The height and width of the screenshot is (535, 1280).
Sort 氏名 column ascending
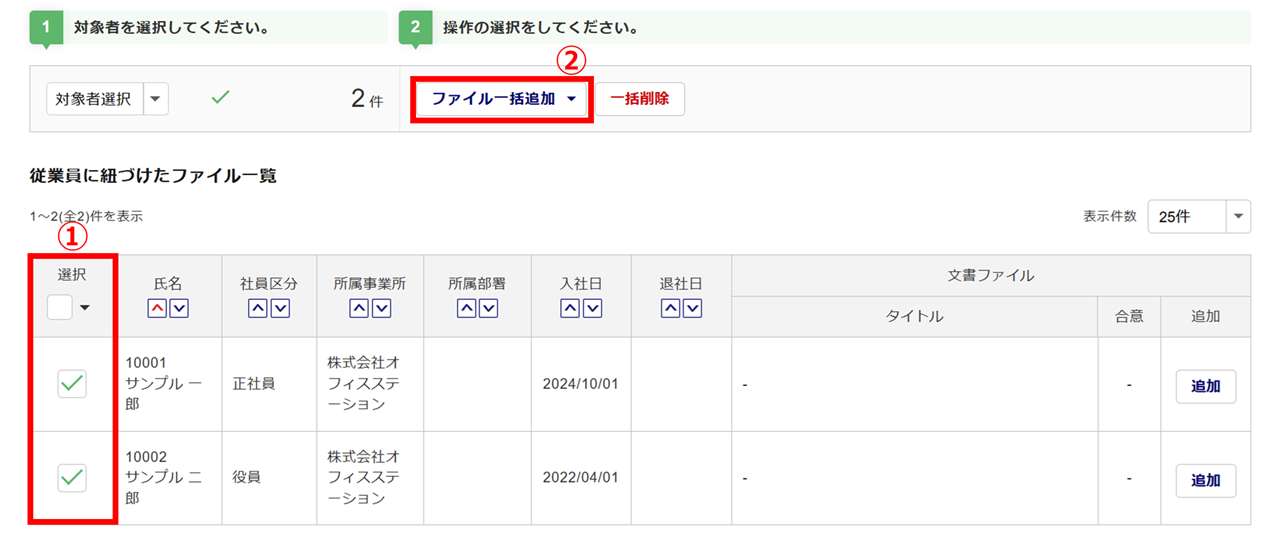tap(157, 309)
